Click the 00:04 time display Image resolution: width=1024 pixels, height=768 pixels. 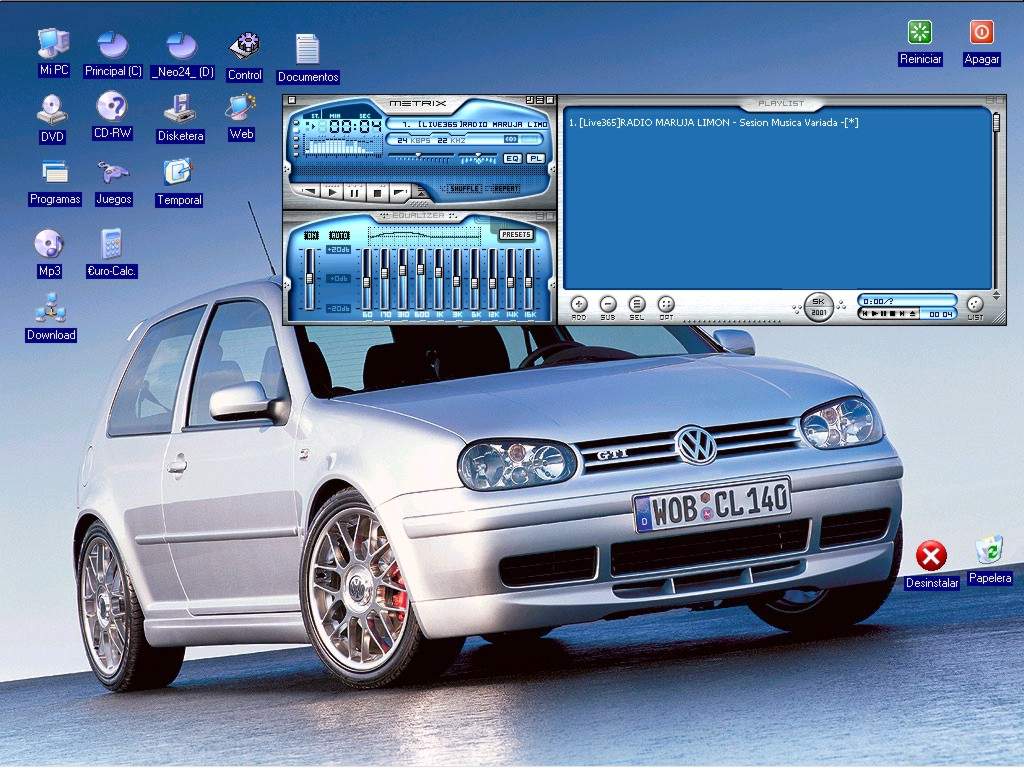pyautogui.click(x=355, y=126)
